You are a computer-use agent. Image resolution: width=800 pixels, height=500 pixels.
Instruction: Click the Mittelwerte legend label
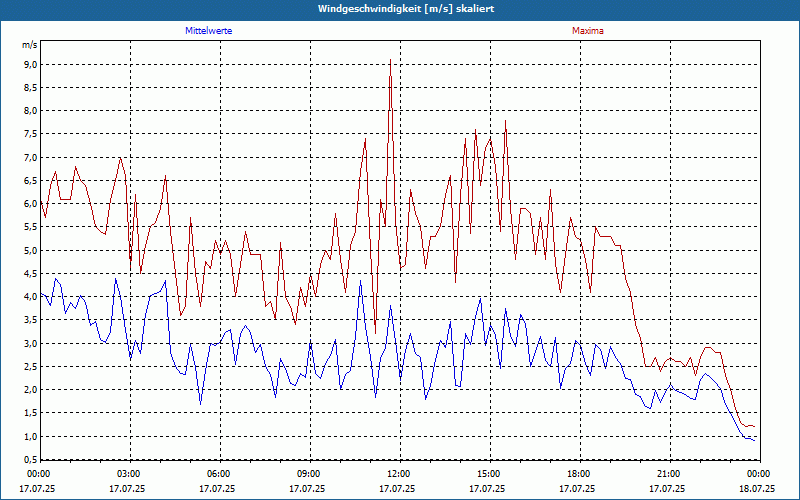pos(209,31)
